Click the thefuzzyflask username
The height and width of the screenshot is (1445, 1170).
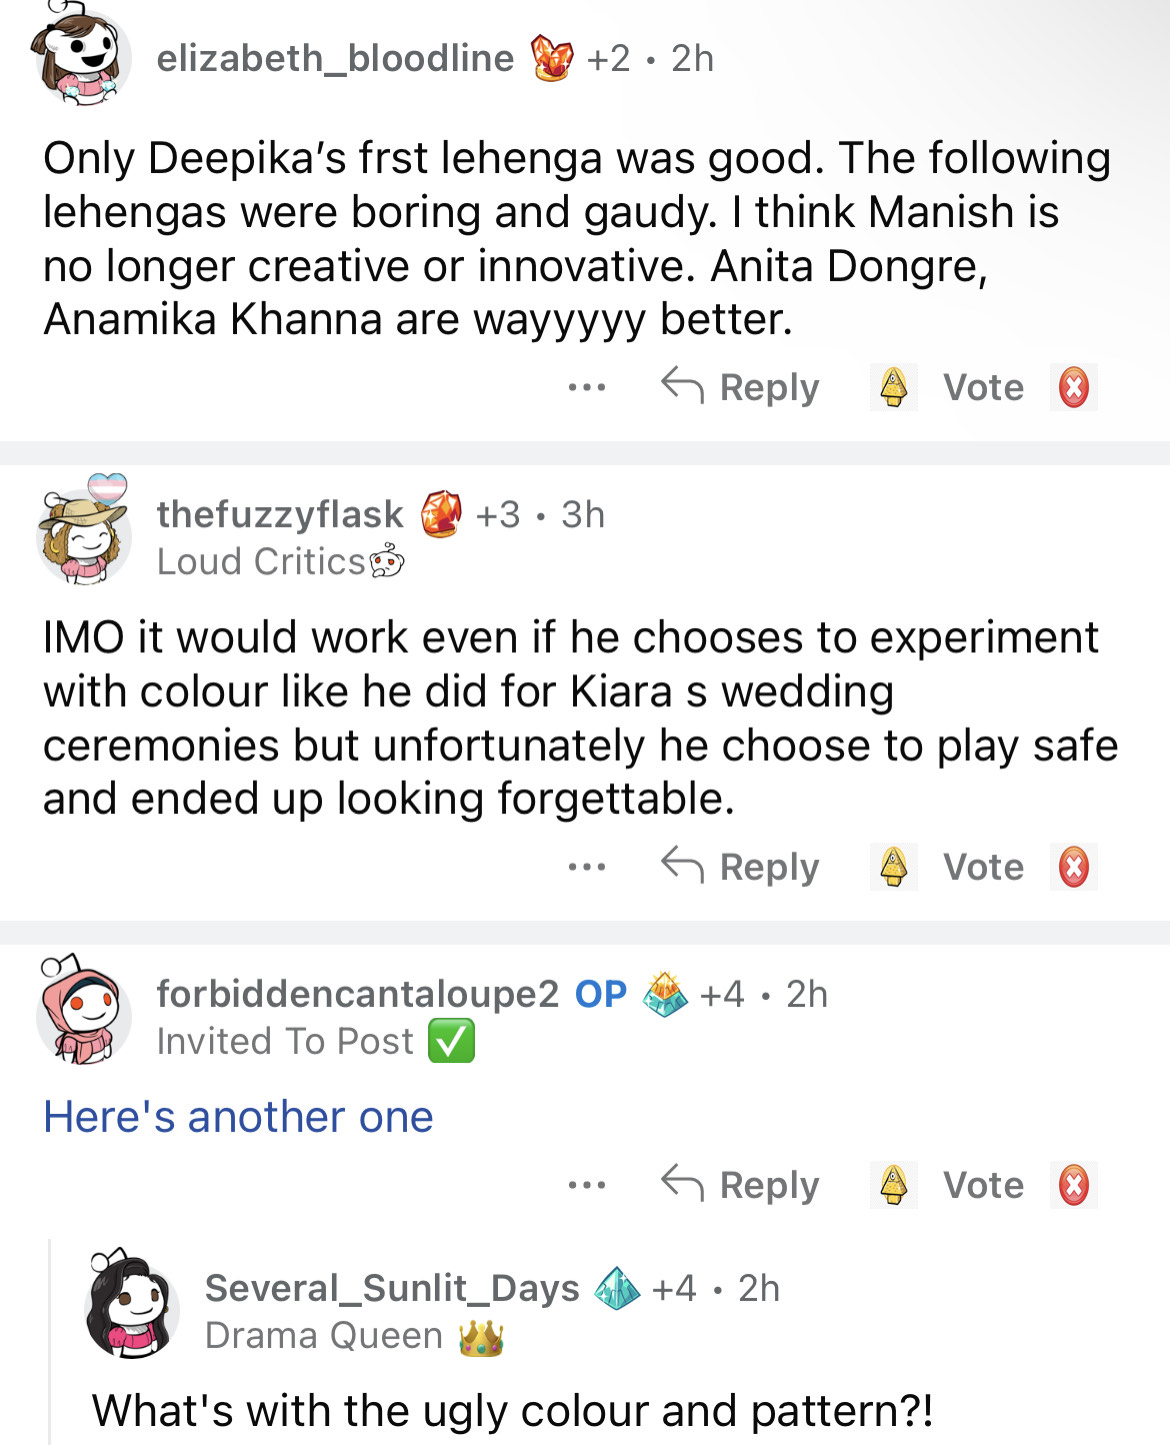280,514
